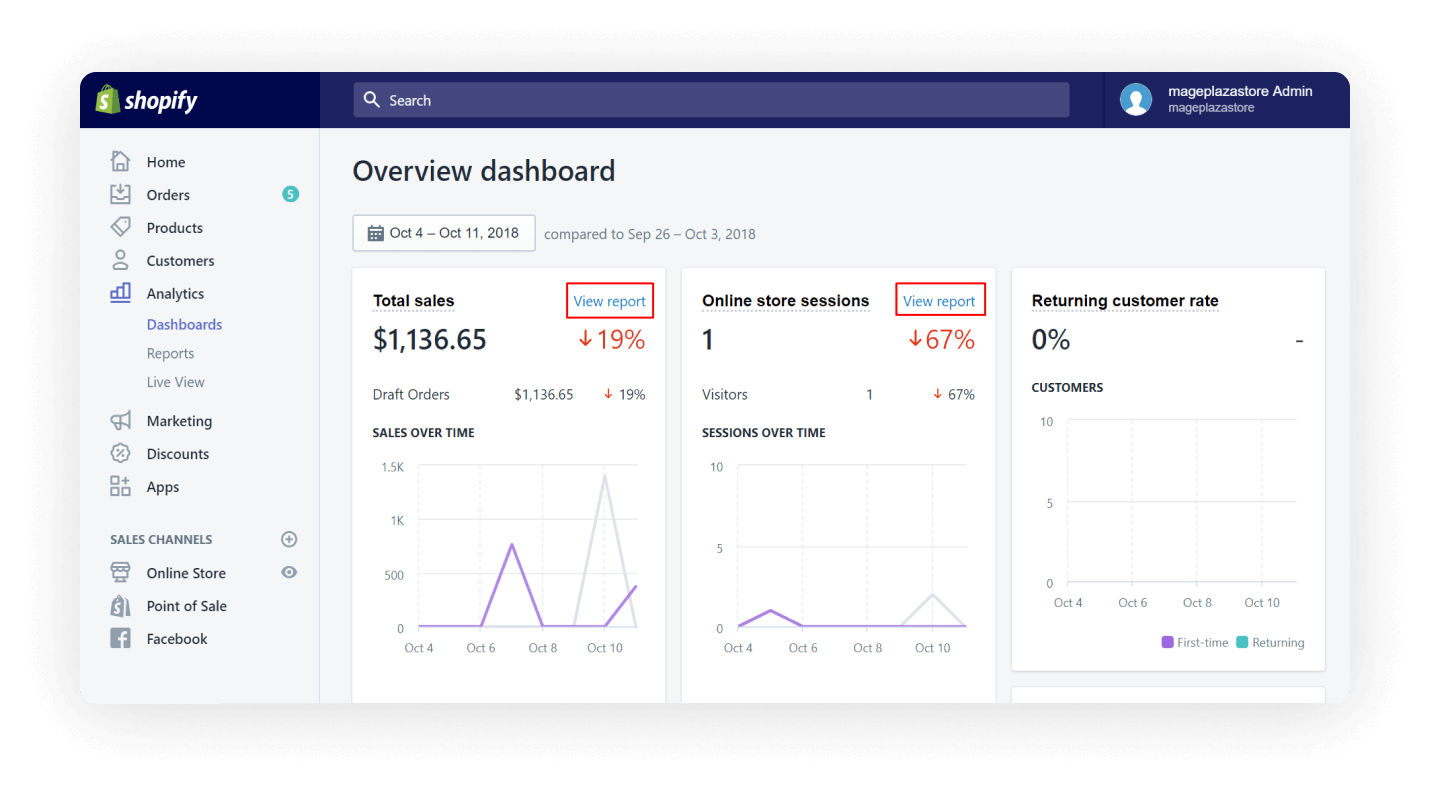Image resolution: width=1430 pixels, height=794 pixels.
Task: Select the First-time legend marker
Action: click(x=1167, y=641)
